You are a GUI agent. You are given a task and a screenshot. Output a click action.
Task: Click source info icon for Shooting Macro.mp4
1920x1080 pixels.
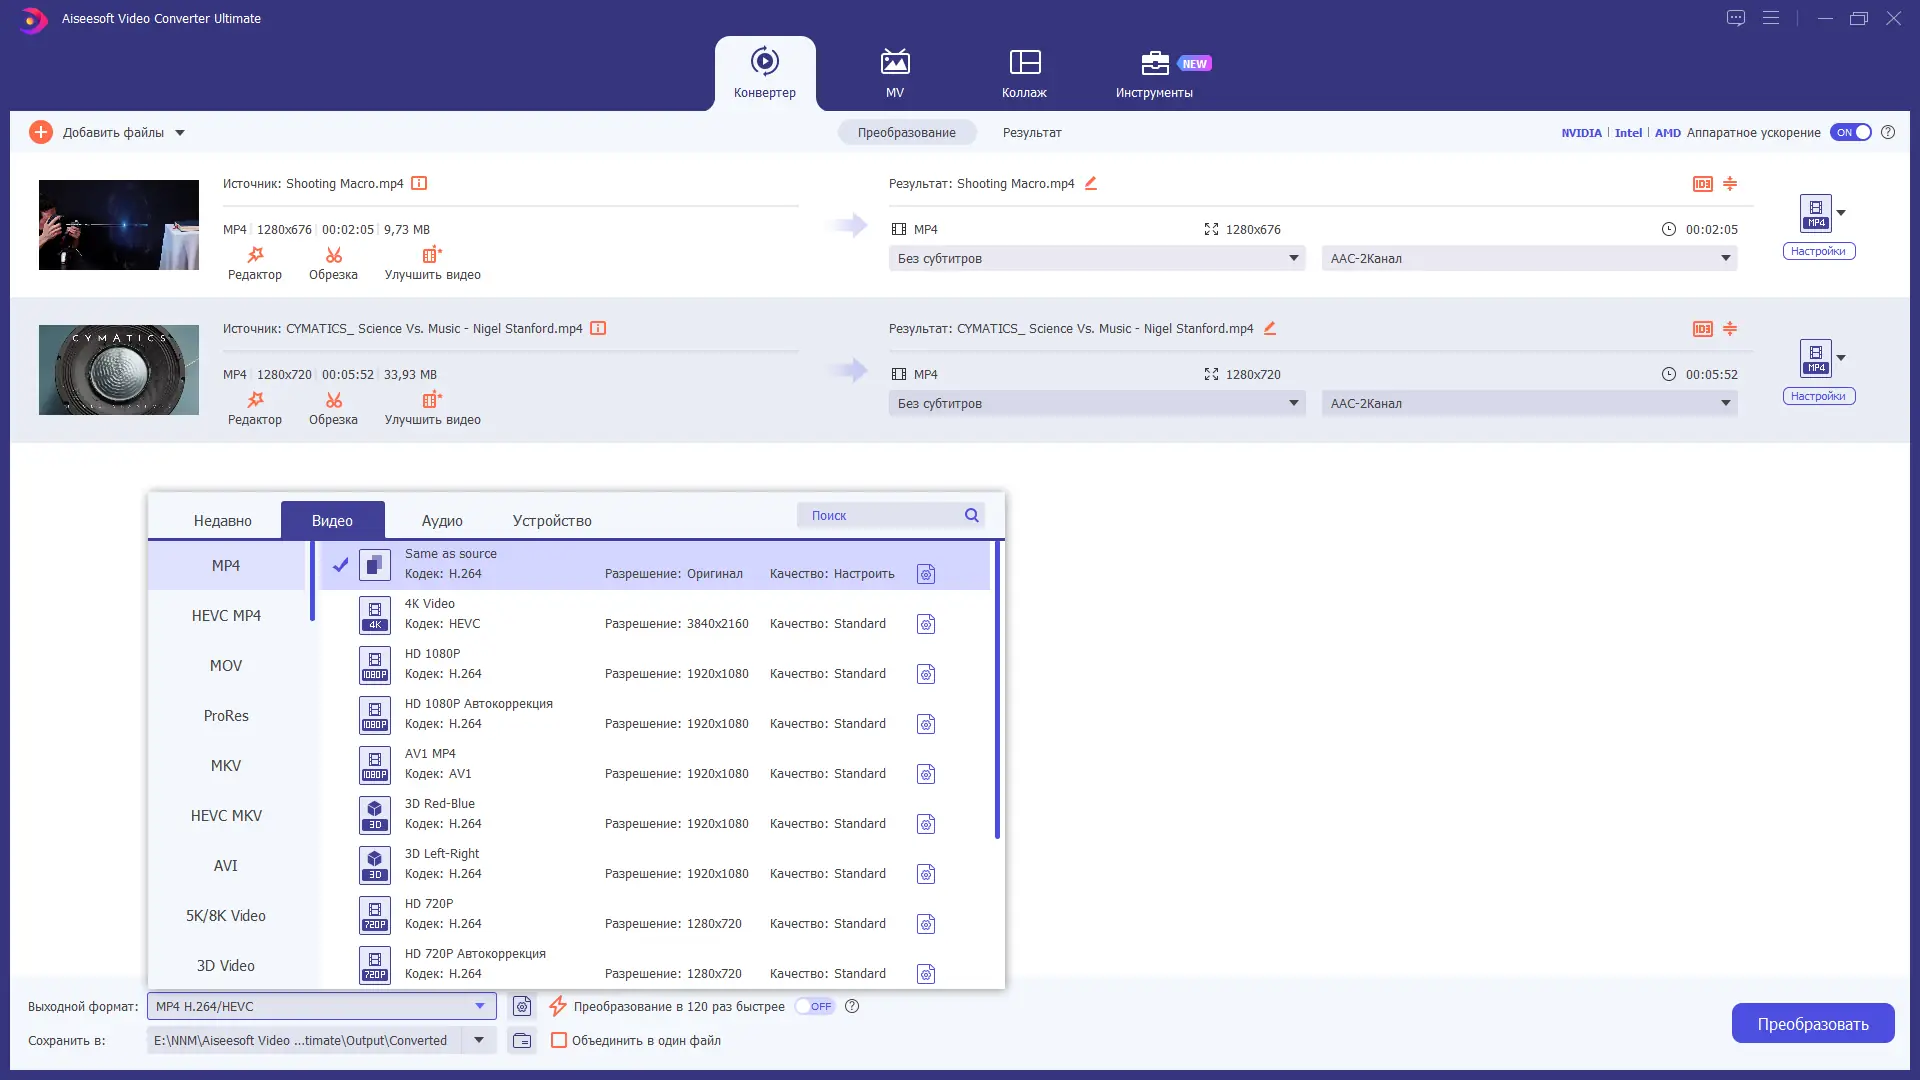tap(420, 183)
